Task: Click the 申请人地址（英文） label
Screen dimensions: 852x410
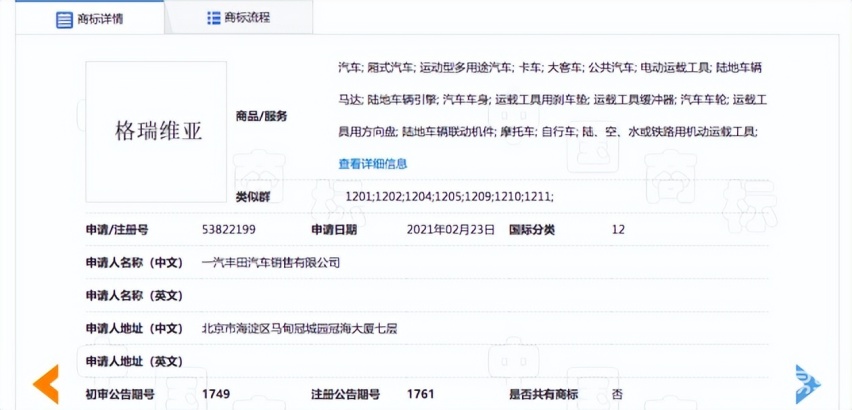Action: pos(134,361)
